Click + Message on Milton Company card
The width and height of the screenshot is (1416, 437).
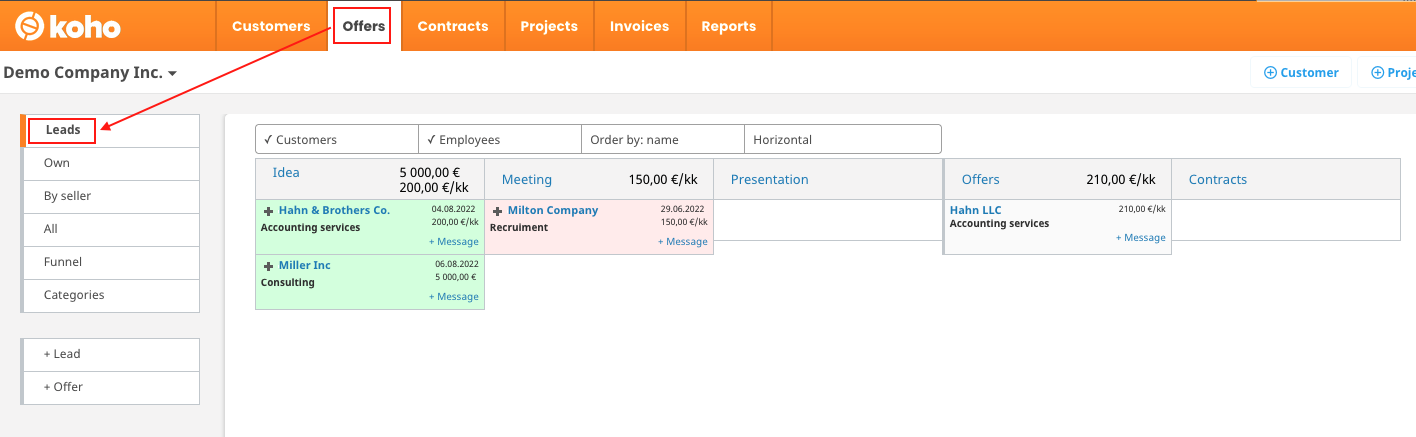tap(683, 242)
